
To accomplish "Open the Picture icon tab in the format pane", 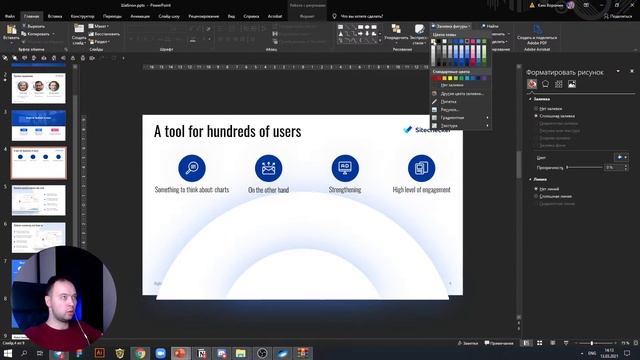I will 572,84.
